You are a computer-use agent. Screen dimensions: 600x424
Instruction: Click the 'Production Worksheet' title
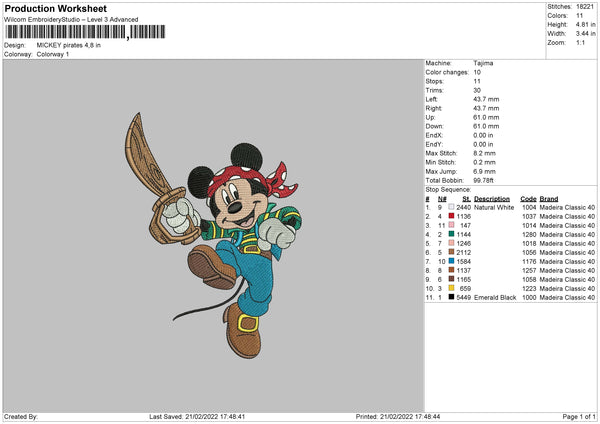pos(56,8)
